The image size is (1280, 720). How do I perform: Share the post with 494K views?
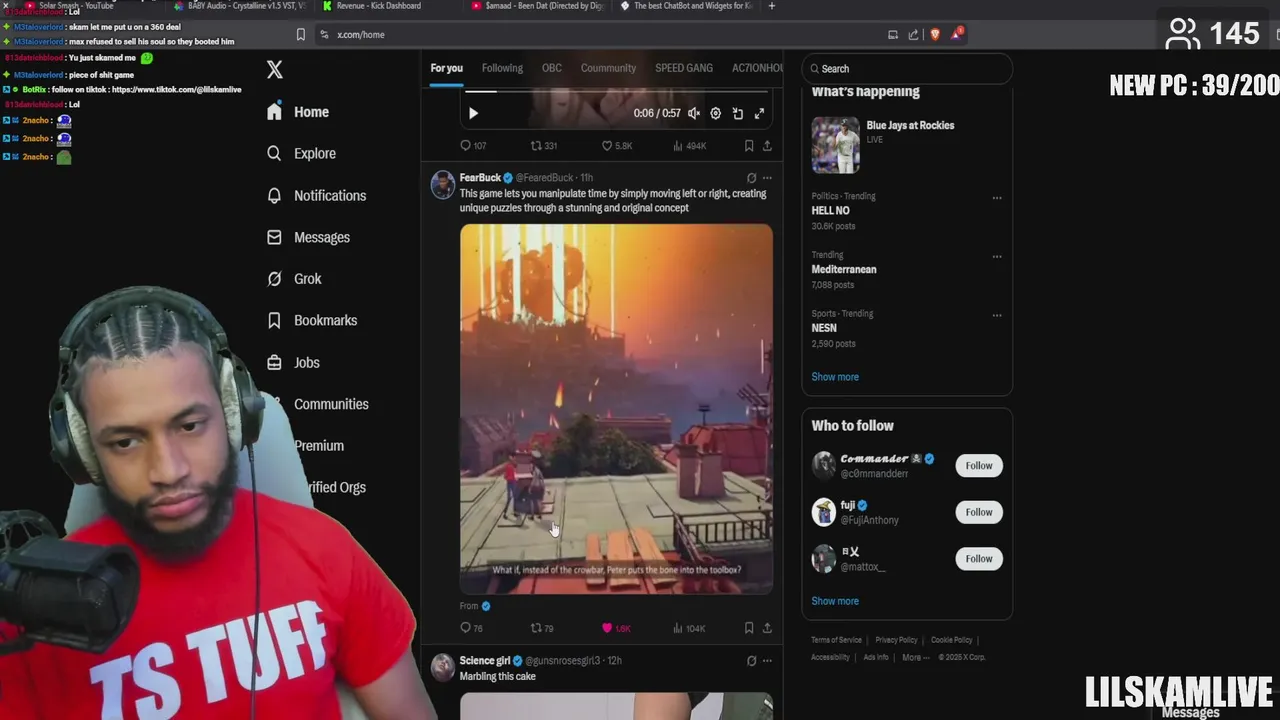(767, 146)
